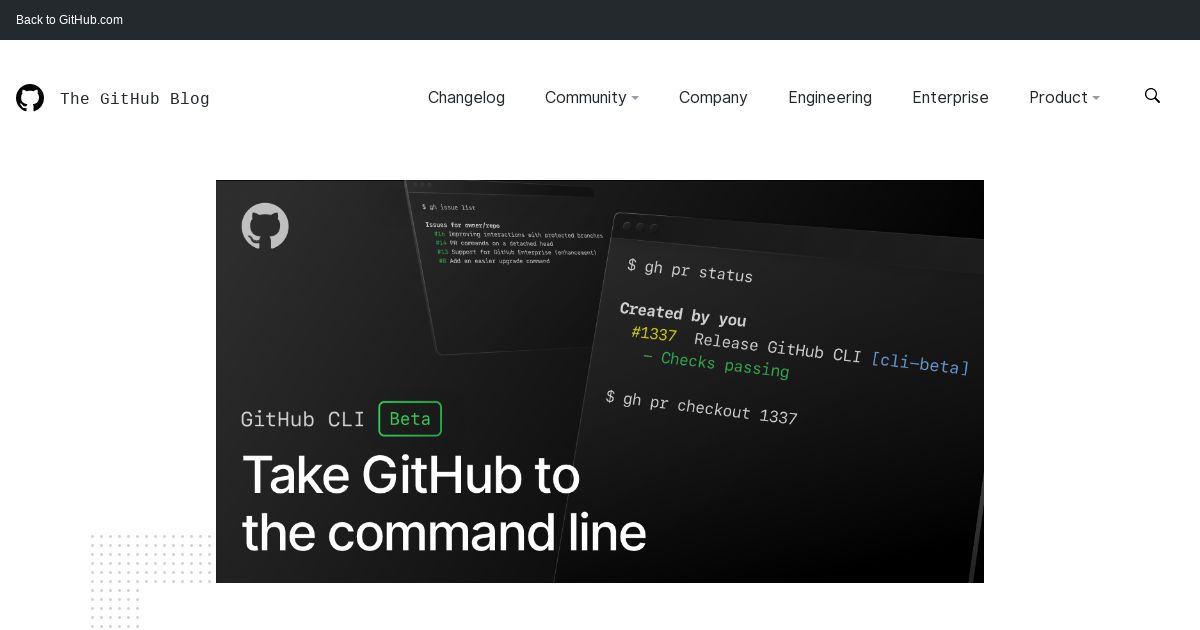
Task: Go back to GitHub.com
Action: coord(69,20)
